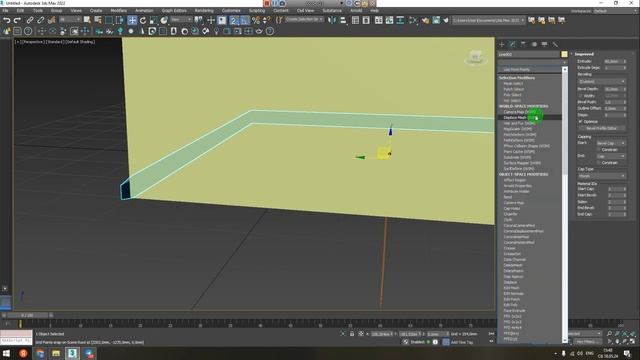Open Select by Name dialog
Viewport: 640px width, 360px height.
coord(98,20)
